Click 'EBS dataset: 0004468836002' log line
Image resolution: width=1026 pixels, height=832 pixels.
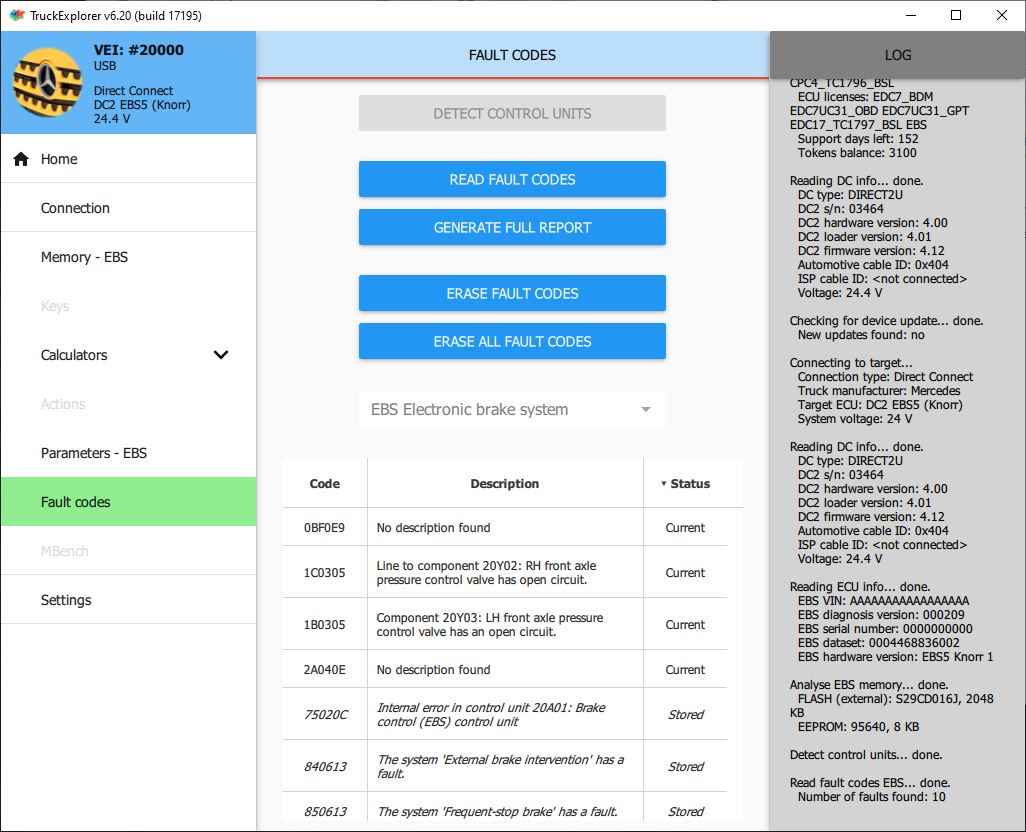click(878, 642)
